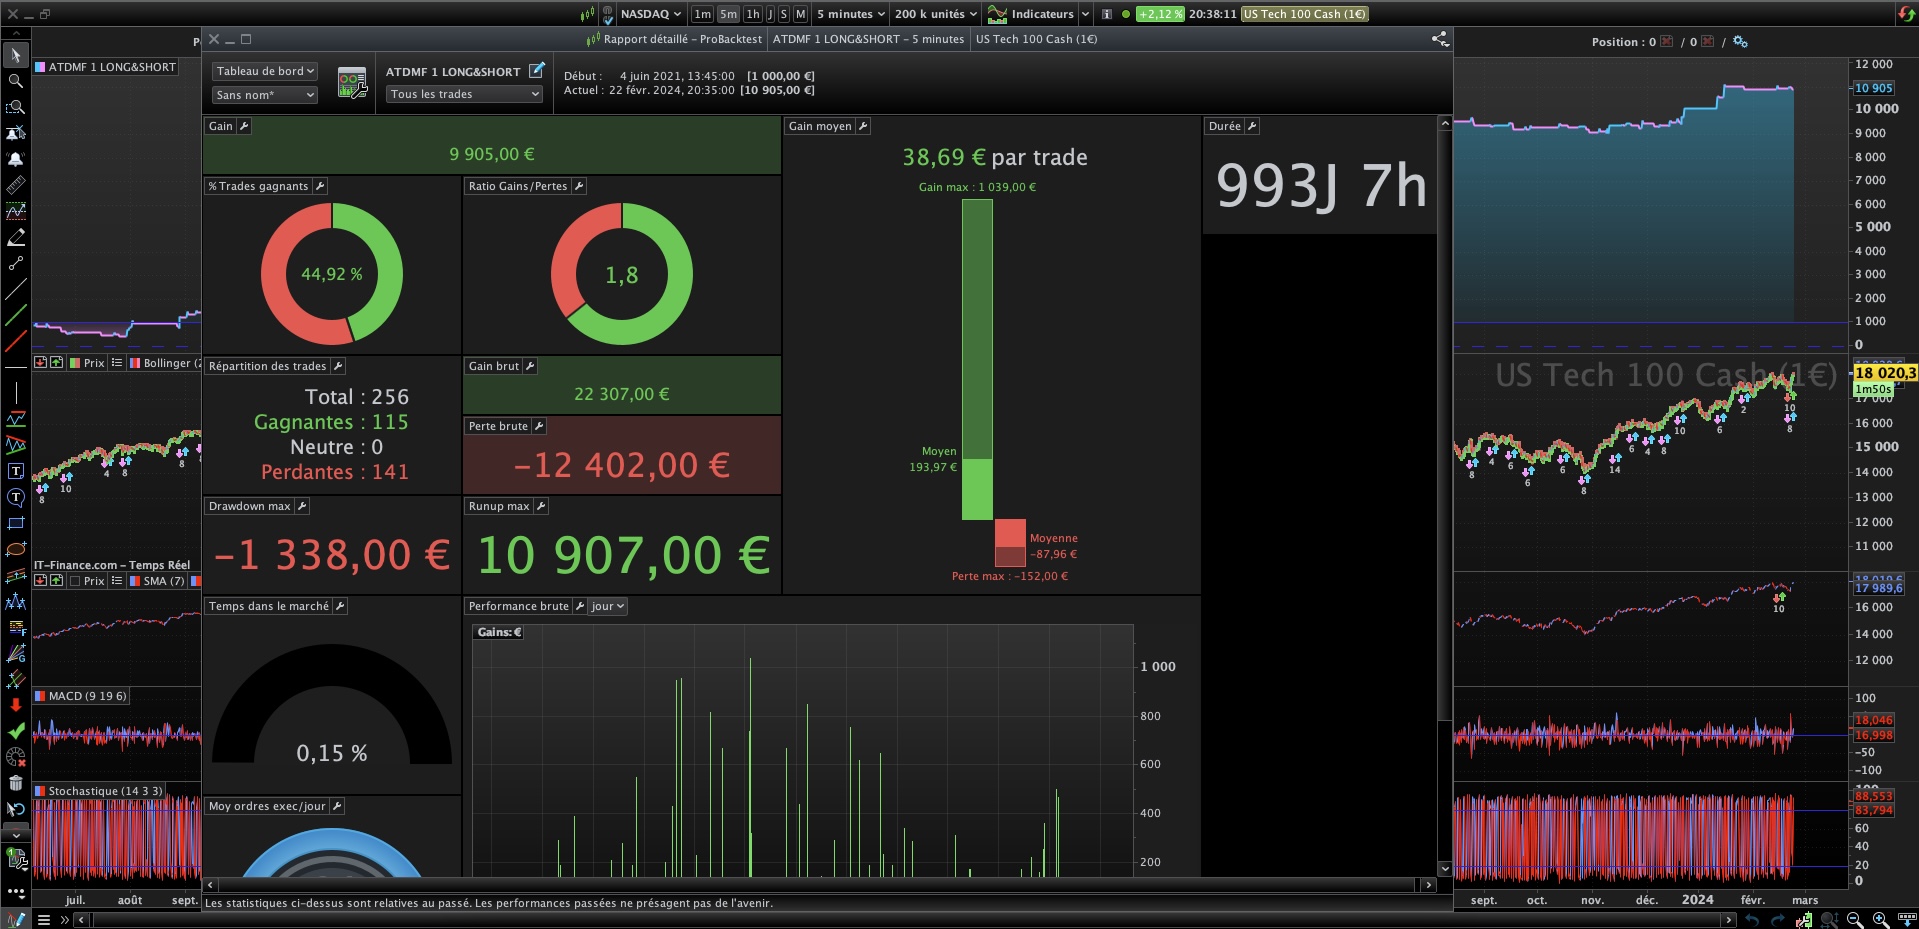Click the Bollinger indicator color swatch
Viewport: 1919px width, 929px height.
tap(135, 363)
